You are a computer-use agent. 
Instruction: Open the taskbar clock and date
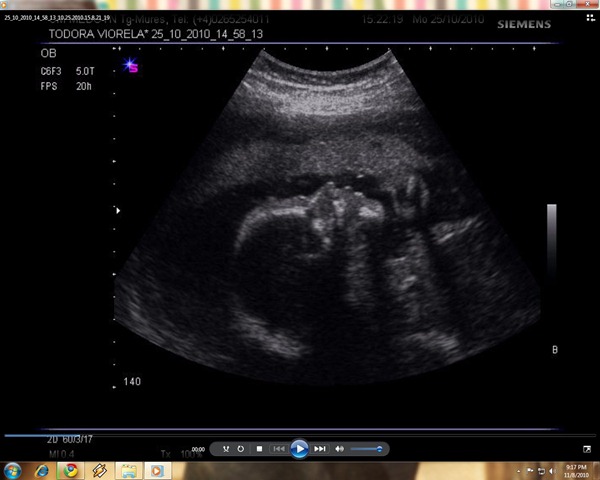(x=576, y=471)
